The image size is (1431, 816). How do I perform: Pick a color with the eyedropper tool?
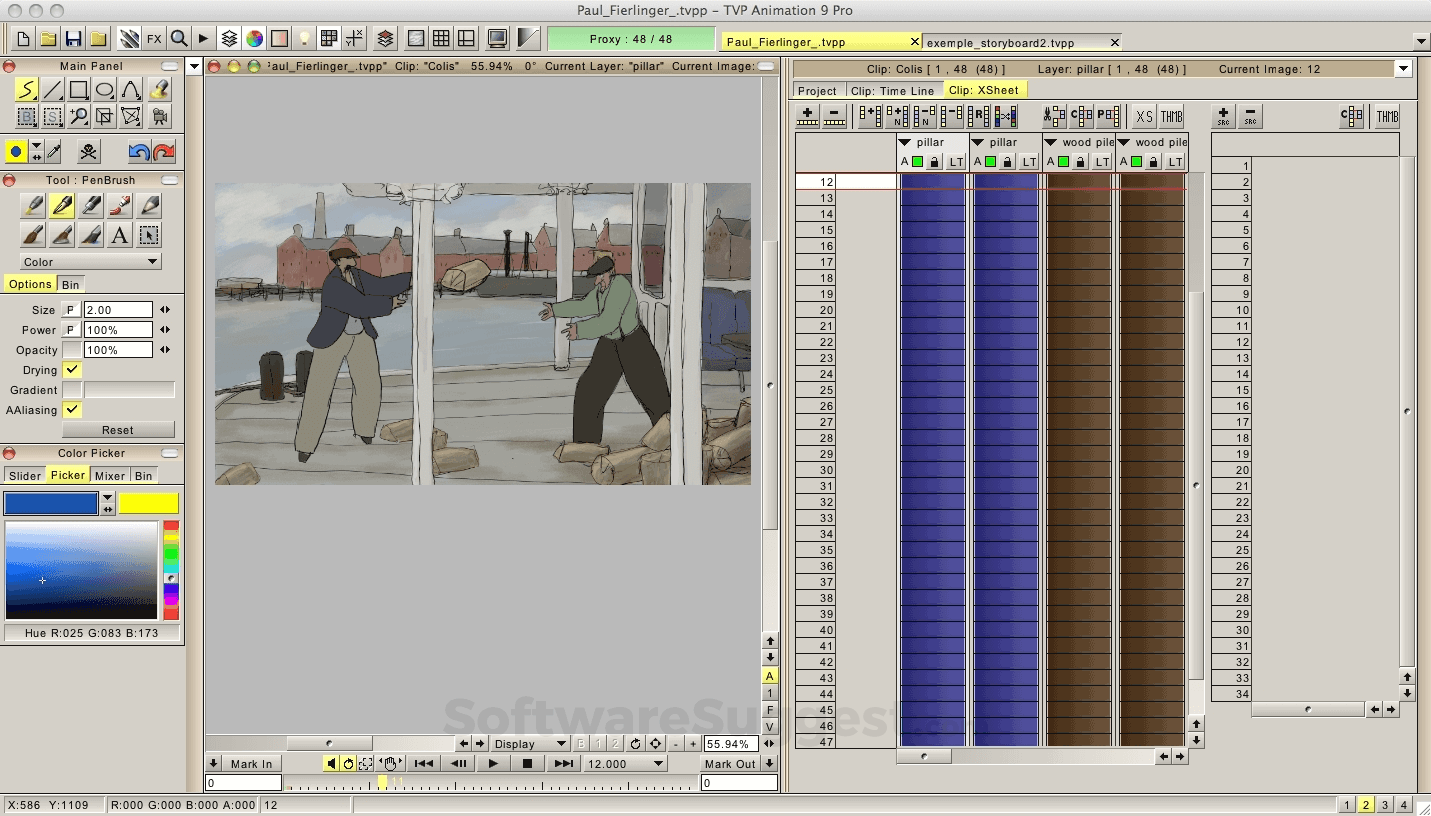click(54, 152)
